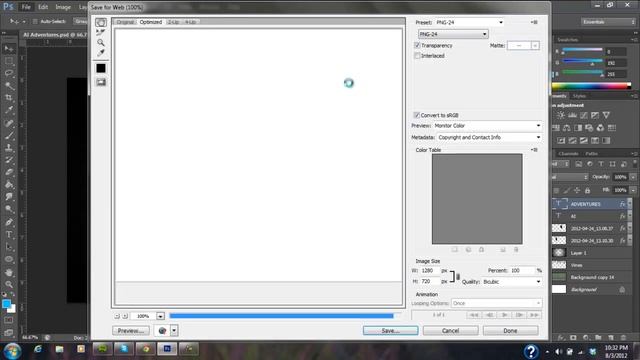640x360 pixels.
Task: Switch to the 4-Up tab
Action: (190, 22)
